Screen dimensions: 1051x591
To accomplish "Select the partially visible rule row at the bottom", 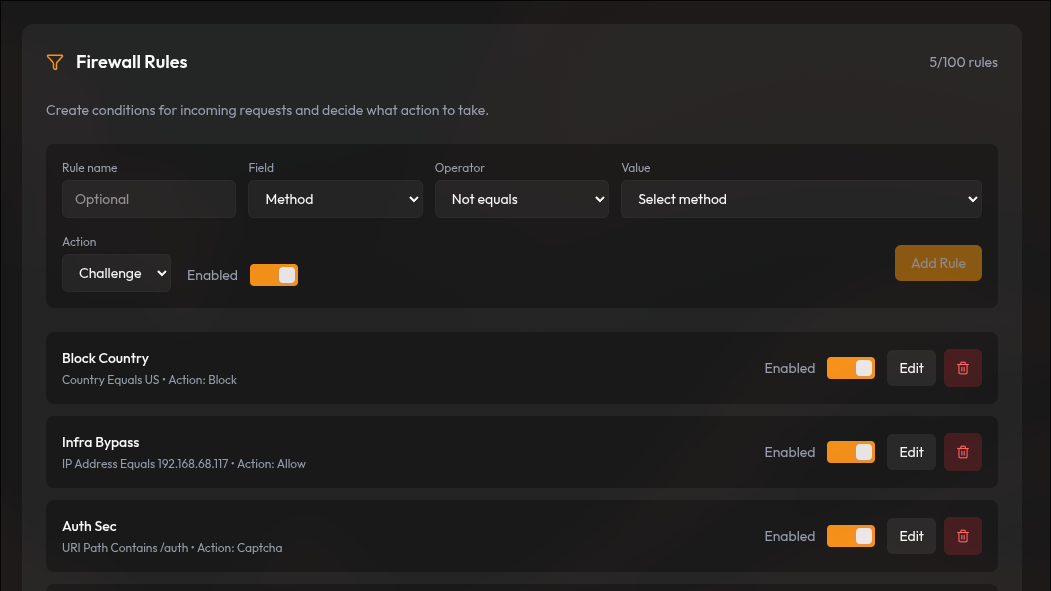I will pyautogui.click(x=521, y=585).
